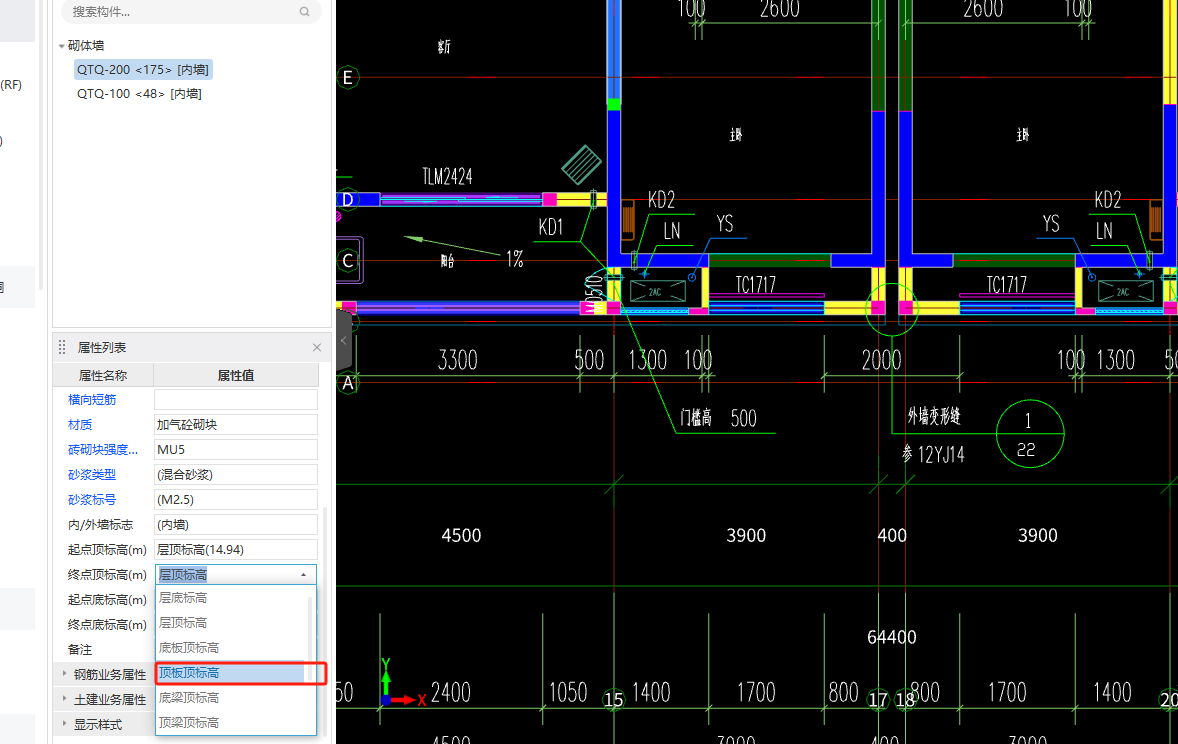The width and height of the screenshot is (1178, 744).
Task: Click axis bubble E in drawing
Action: coord(347,77)
